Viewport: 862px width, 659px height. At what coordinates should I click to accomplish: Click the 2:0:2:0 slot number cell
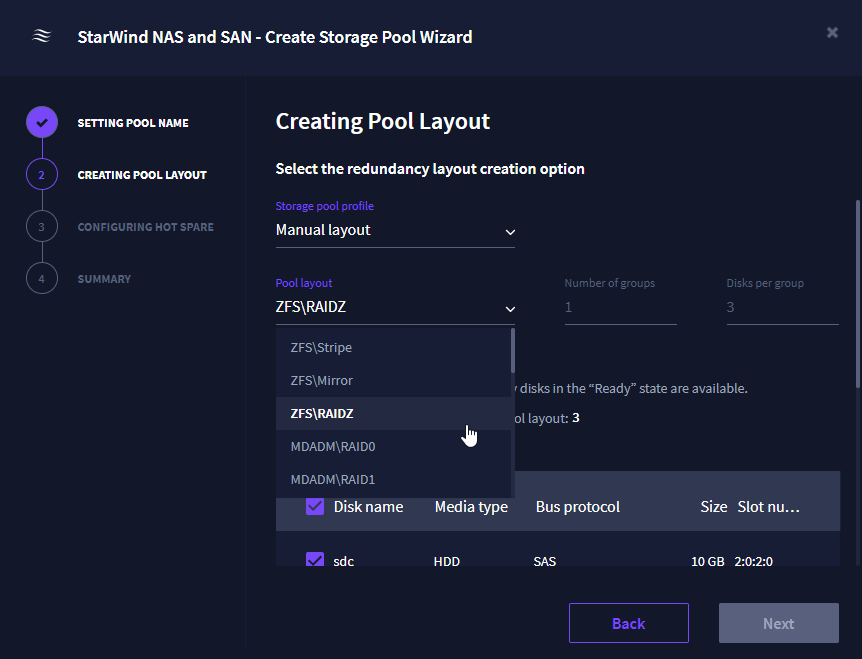pyautogui.click(x=753, y=561)
